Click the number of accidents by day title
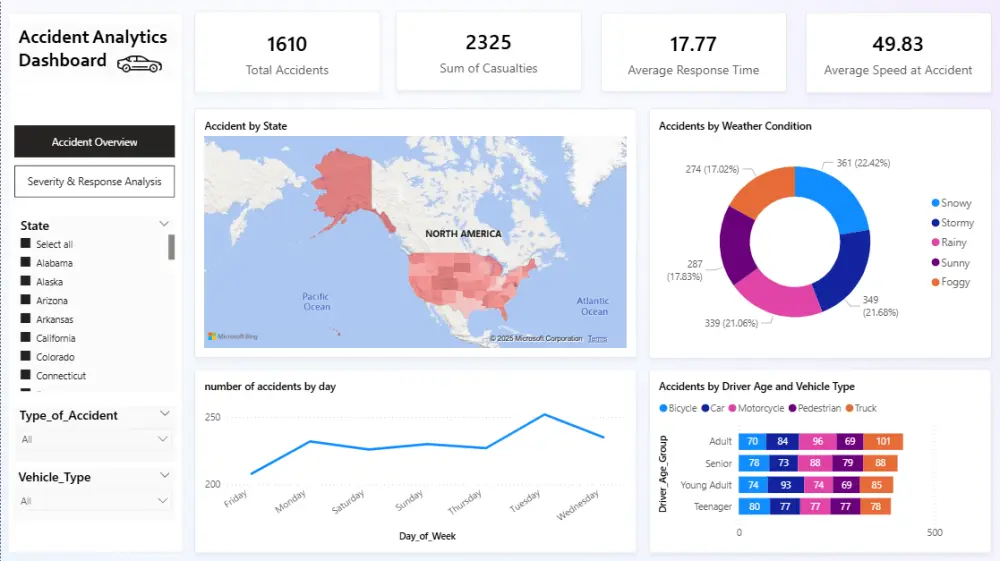 click(270, 386)
